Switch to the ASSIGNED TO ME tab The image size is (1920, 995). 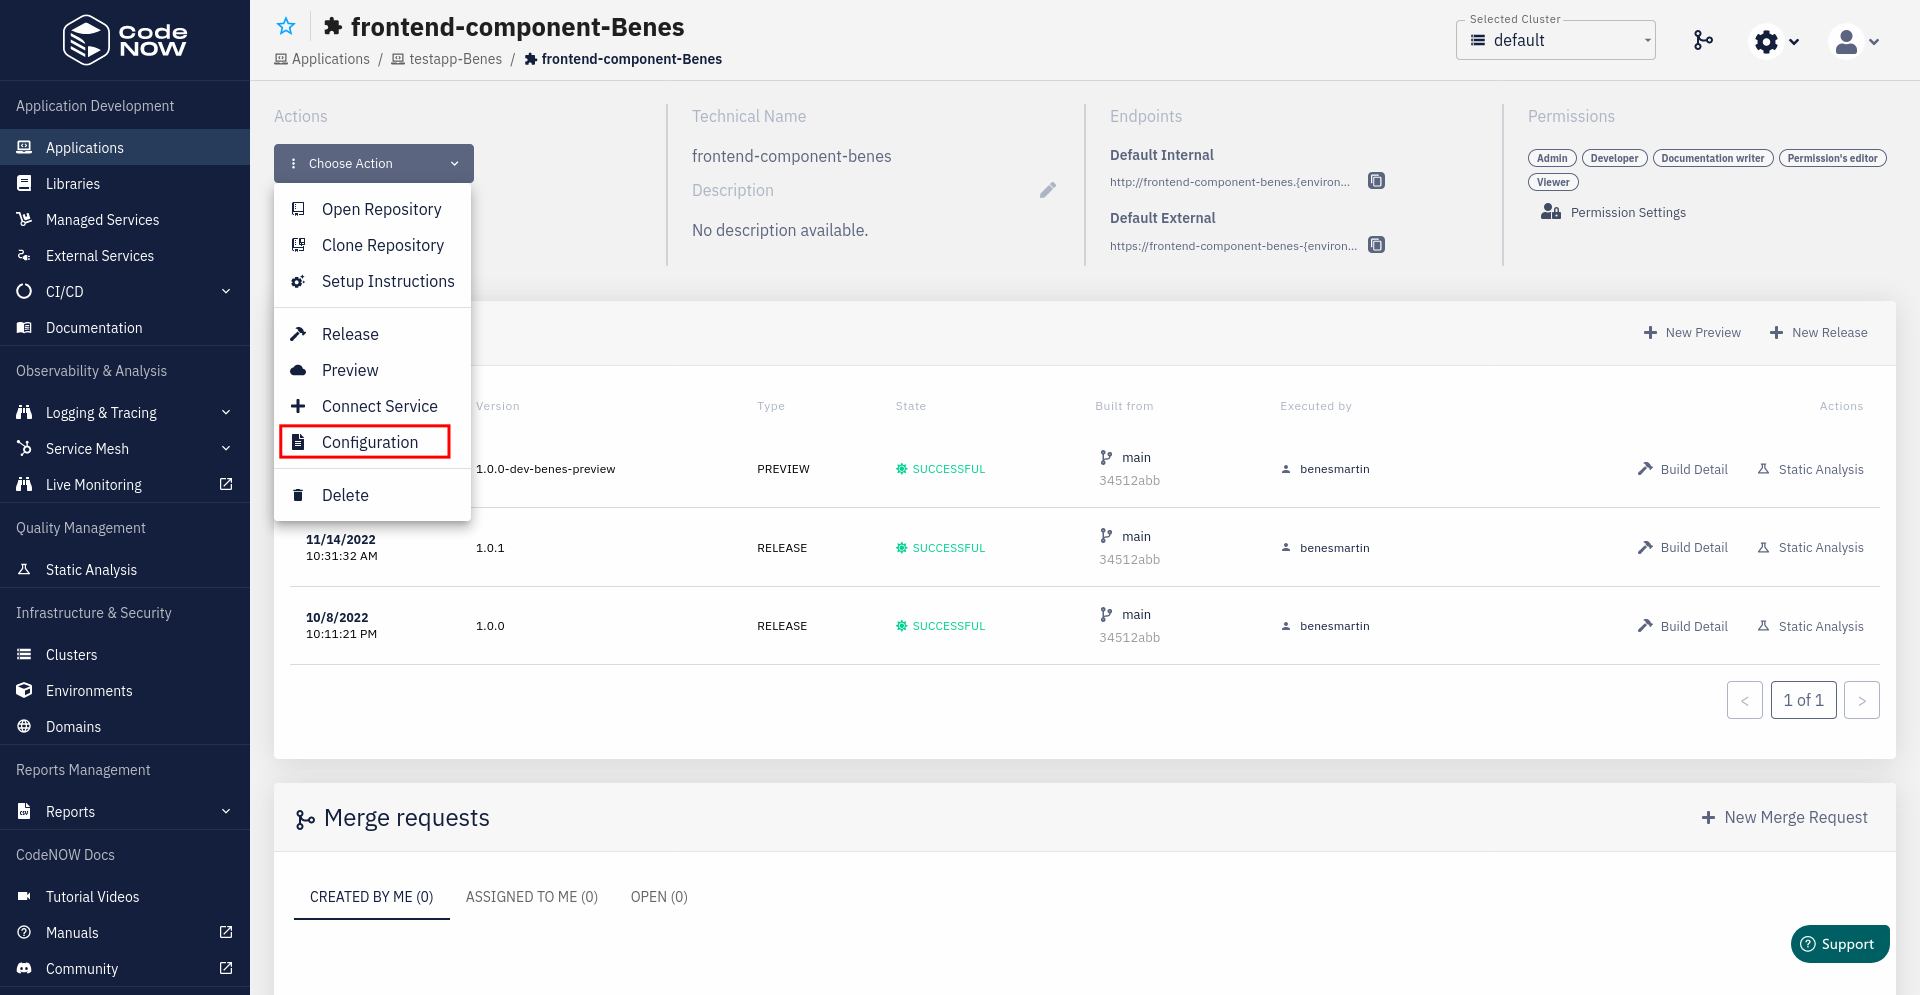coord(532,896)
